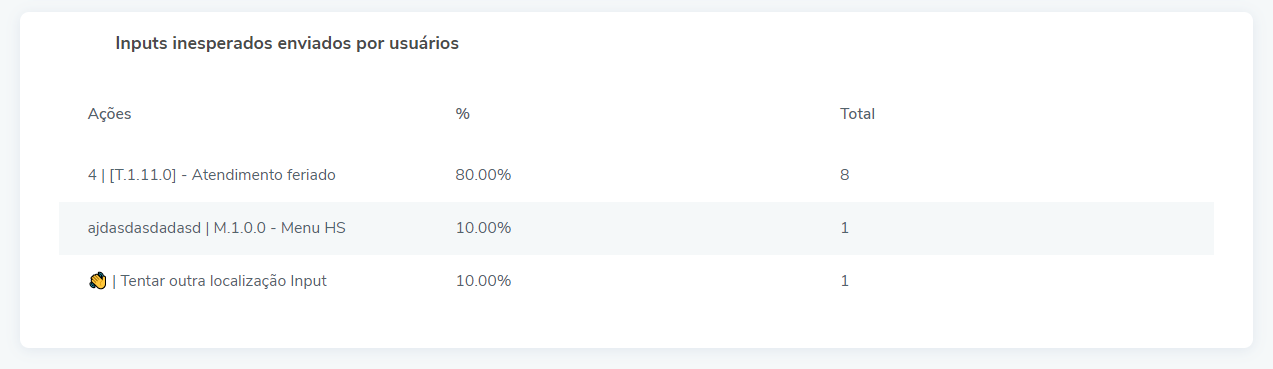
Task: Click total 1 in Tentar outra localização row
Action: pos(845,281)
